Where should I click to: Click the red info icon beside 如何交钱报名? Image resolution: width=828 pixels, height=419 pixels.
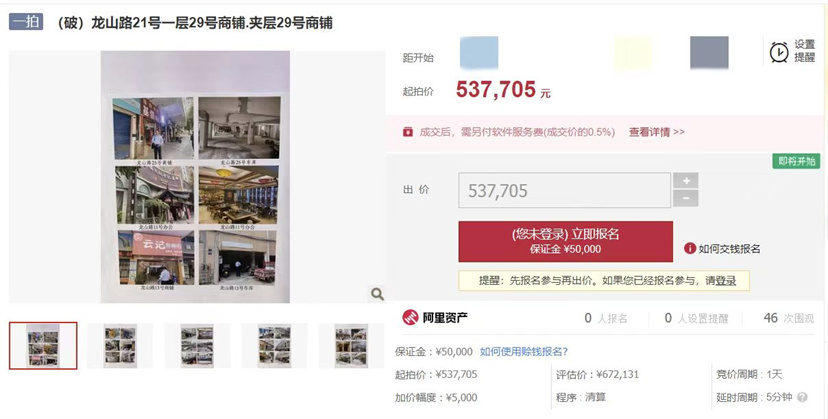point(690,248)
